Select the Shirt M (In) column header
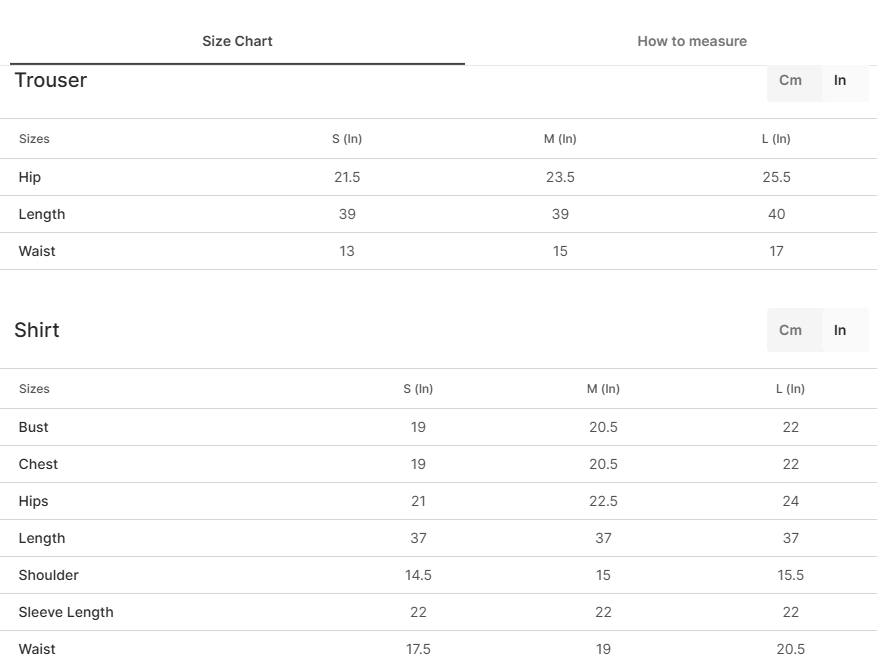This screenshot has height=666, width=877. pos(603,389)
